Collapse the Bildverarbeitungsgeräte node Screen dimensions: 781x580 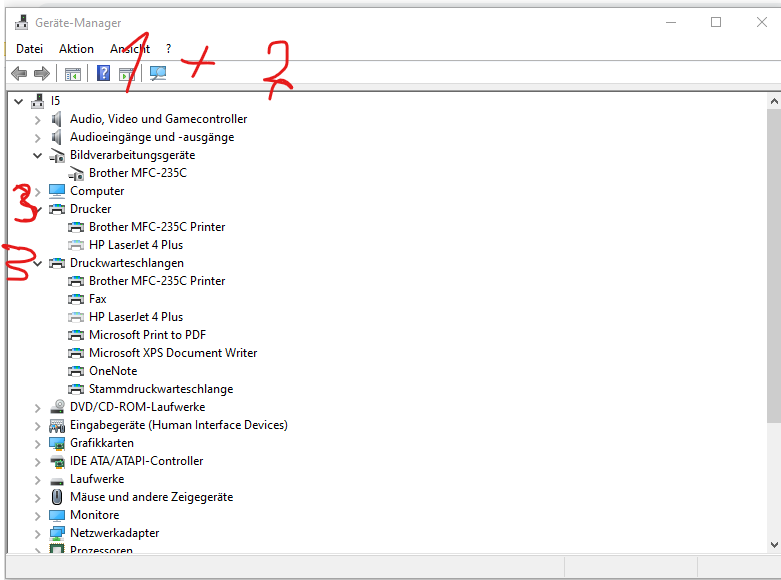(37, 155)
